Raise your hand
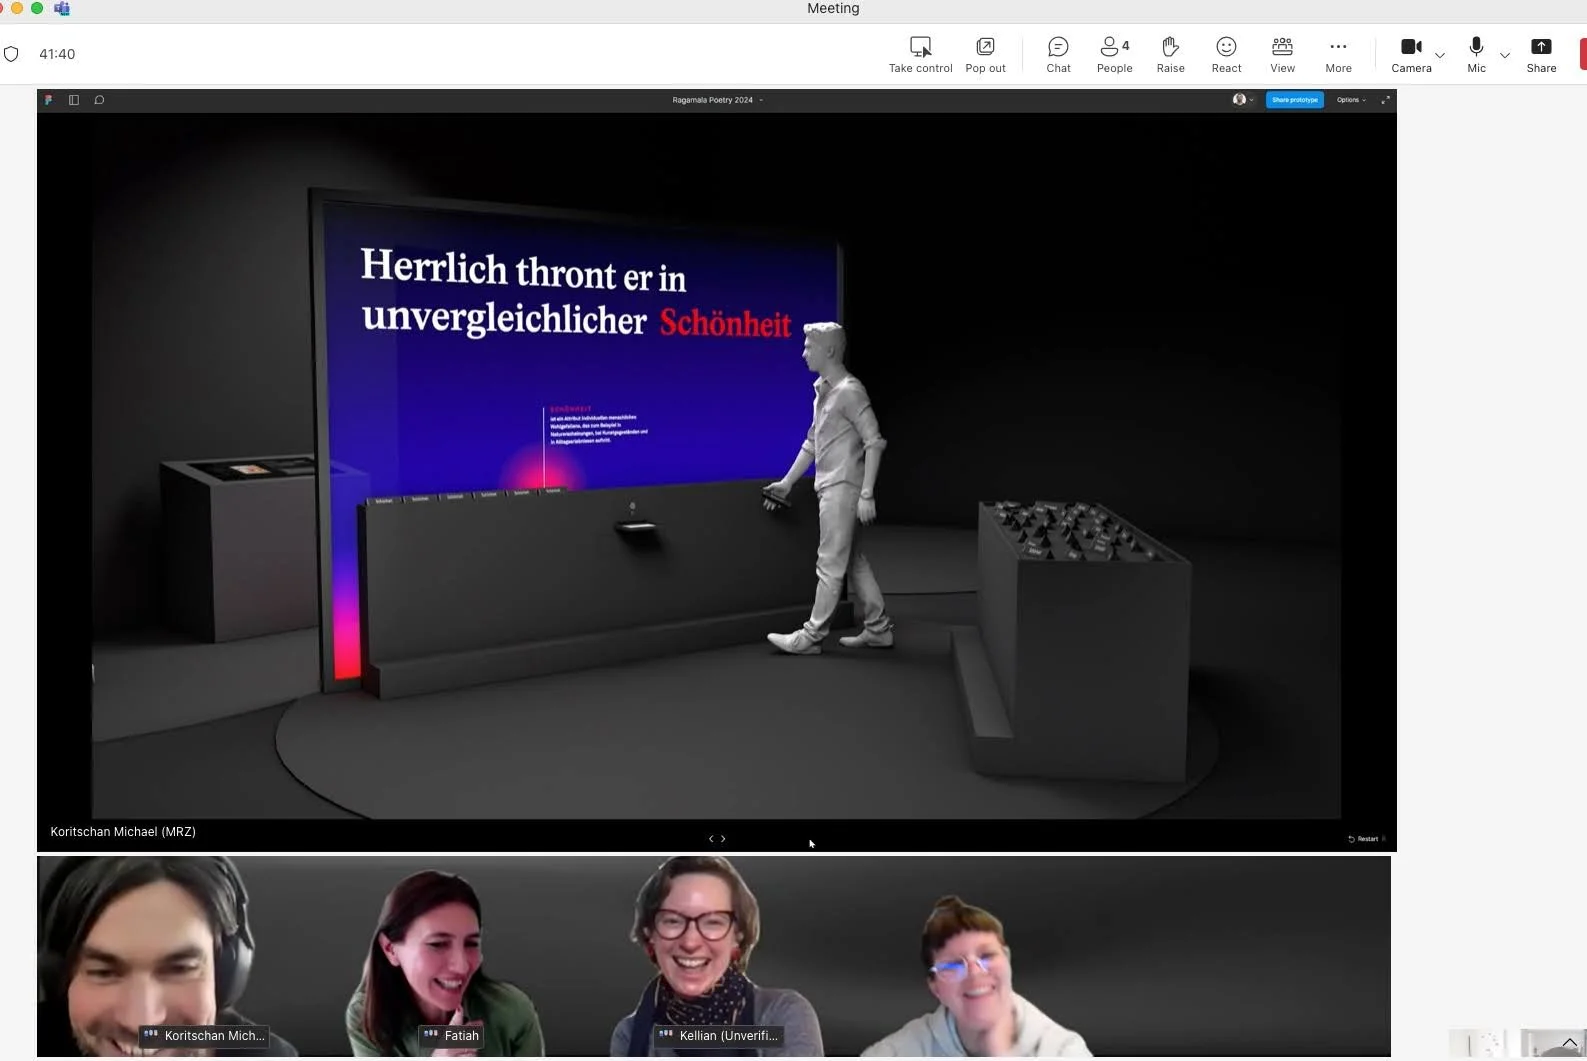Viewport: 1587px width, 1061px height. [1170, 55]
